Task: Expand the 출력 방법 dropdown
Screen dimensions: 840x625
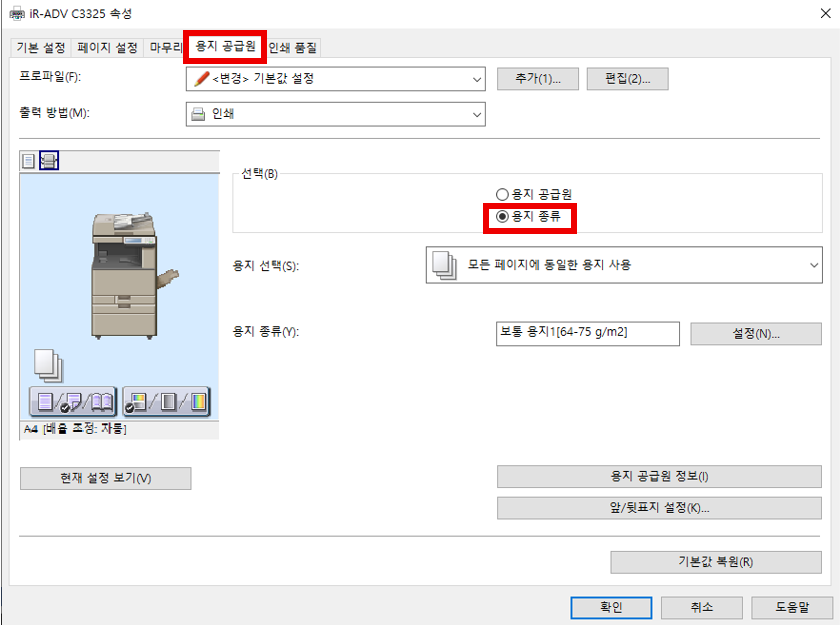Action: pos(335,114)
